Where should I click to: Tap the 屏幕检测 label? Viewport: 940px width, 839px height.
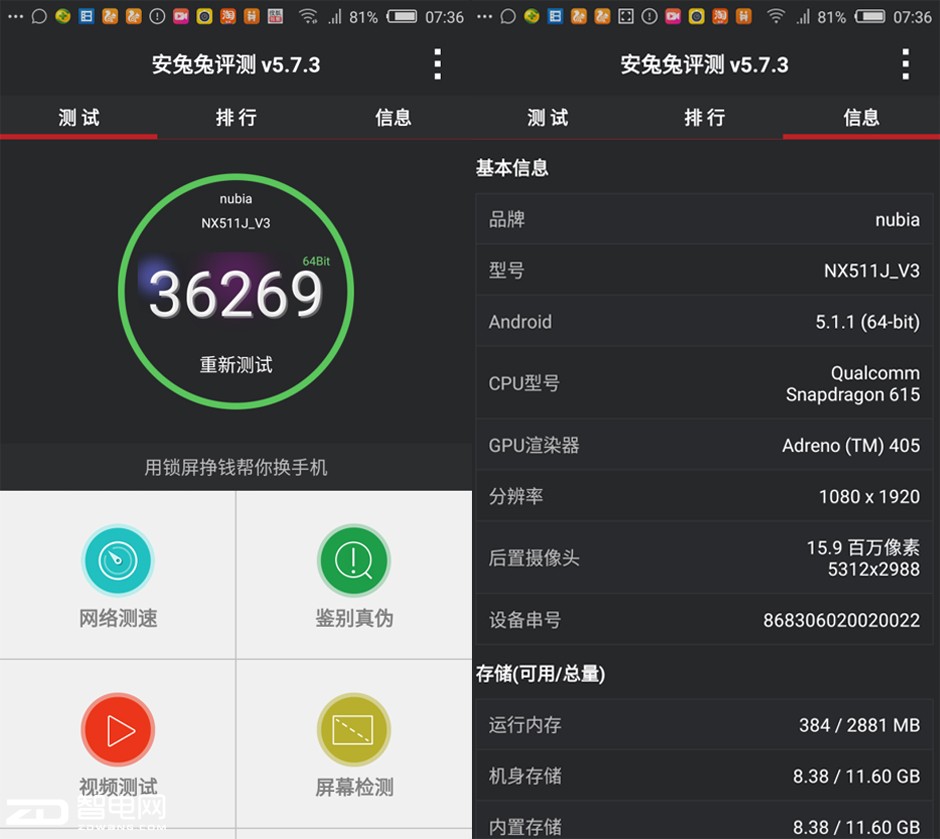(x=354, y=787)
